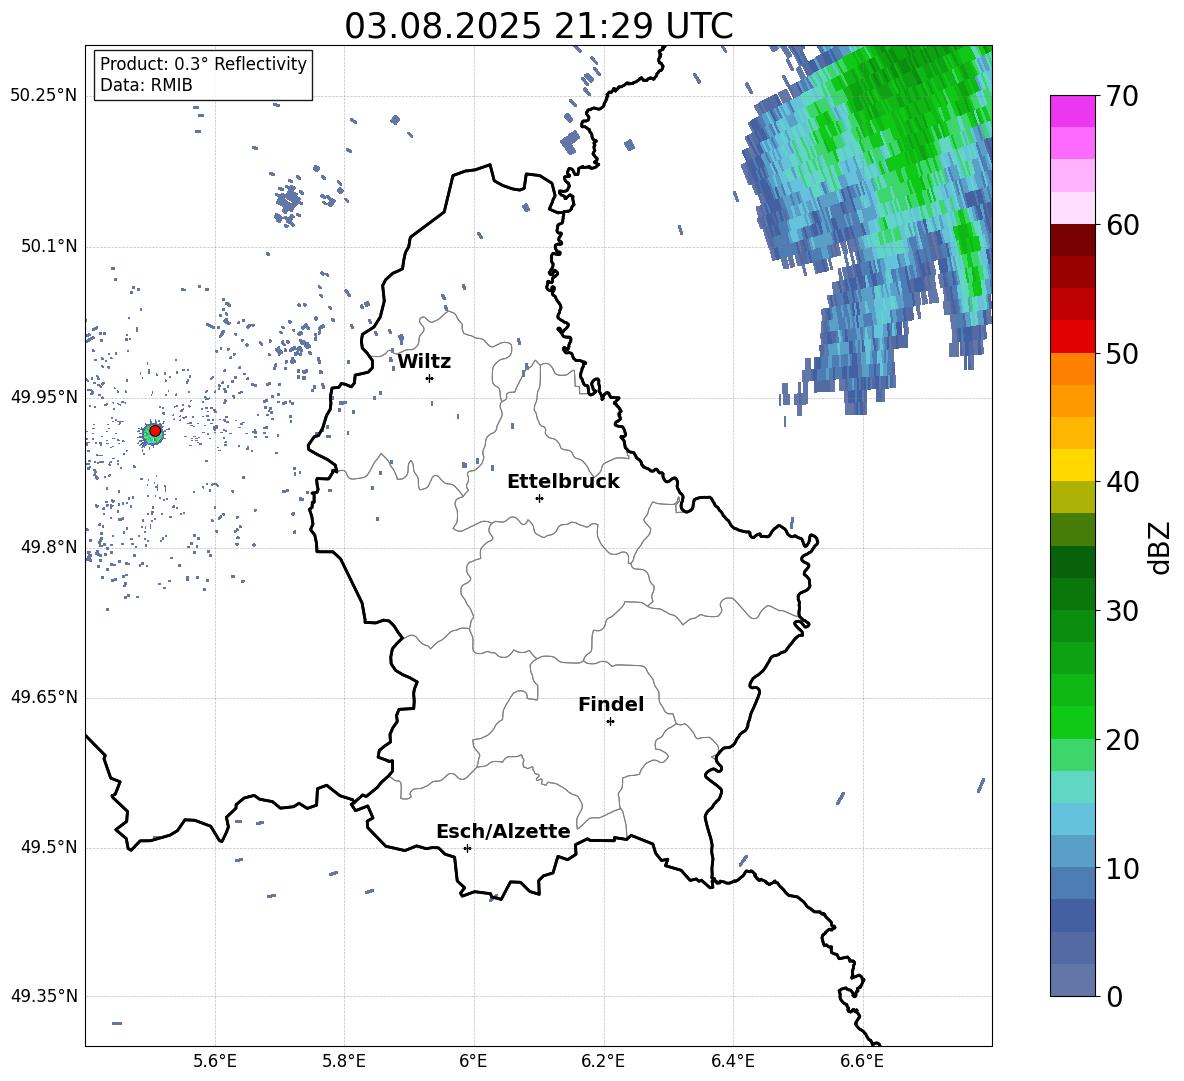Click the Ettelbruck station cross marker

click(539, 498)
